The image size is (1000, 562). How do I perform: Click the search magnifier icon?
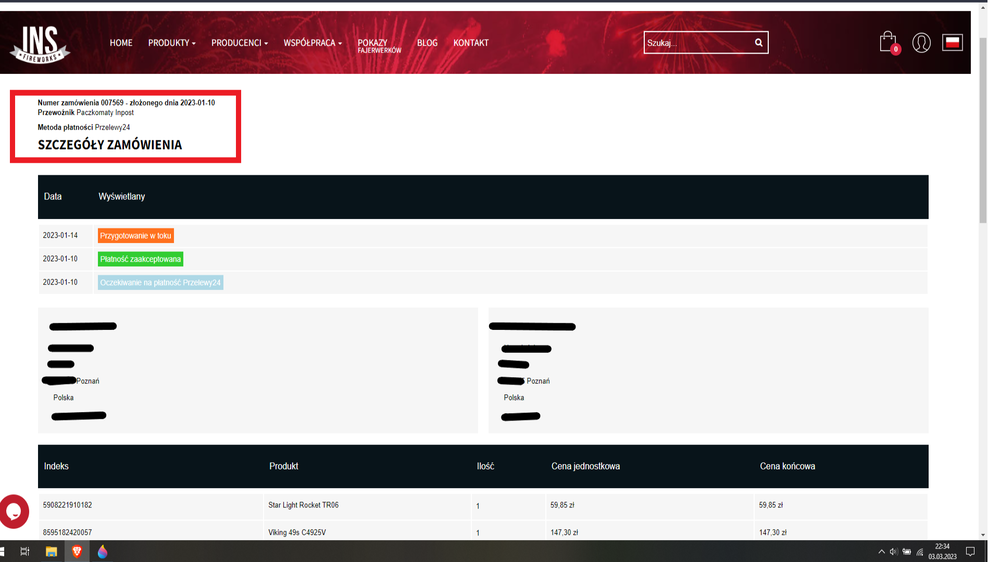(759, 43)
